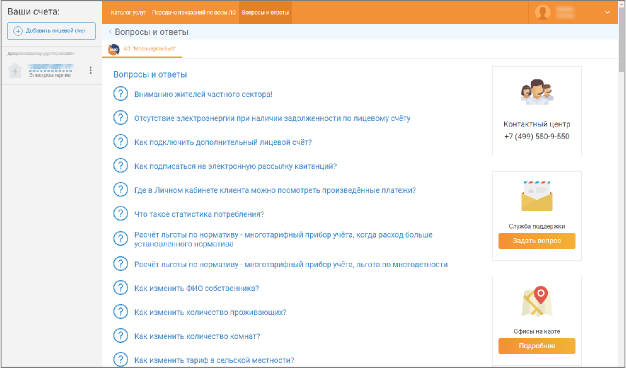The image size is (626, 368).
Task: Click the 'Офисы на карте' label
Action: tap(537, 331)
